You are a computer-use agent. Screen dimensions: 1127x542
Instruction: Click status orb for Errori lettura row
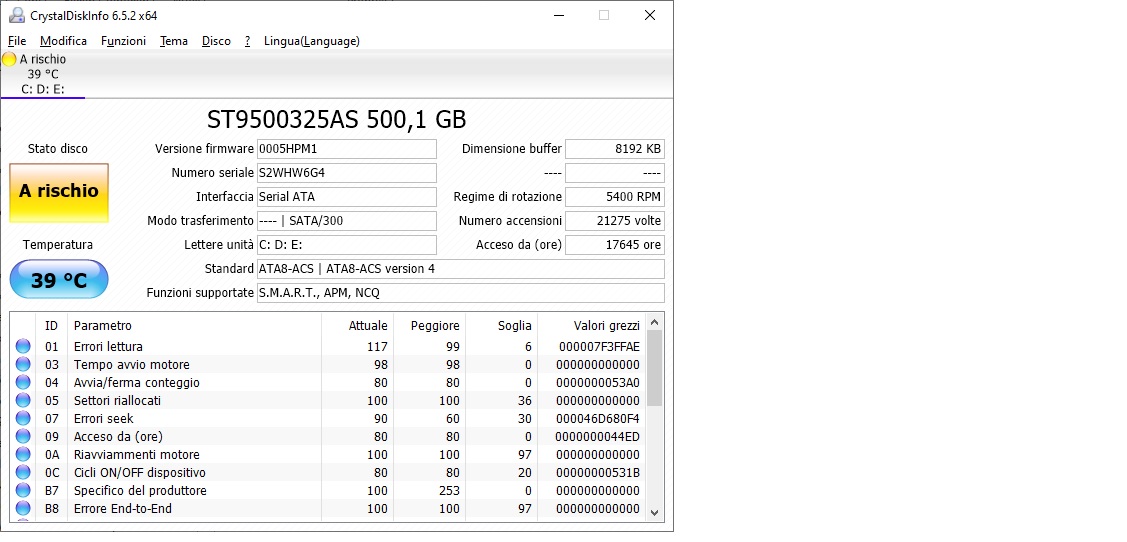23,346
